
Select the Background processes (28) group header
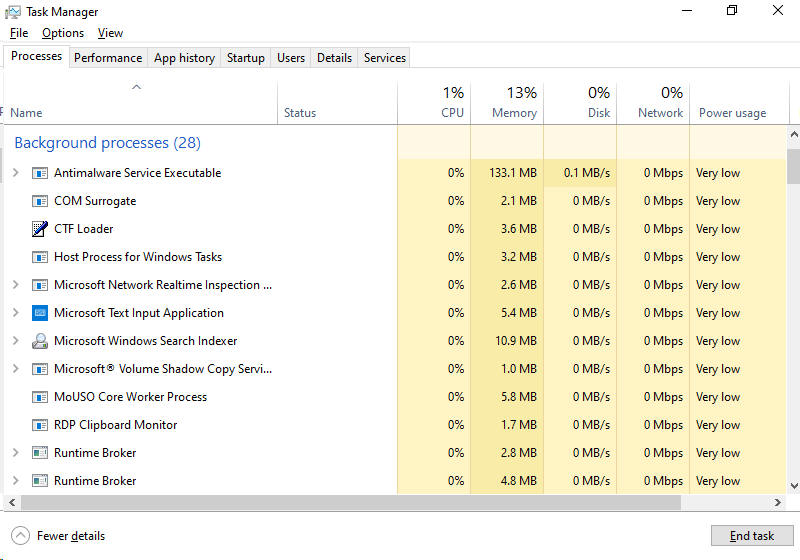108,143
